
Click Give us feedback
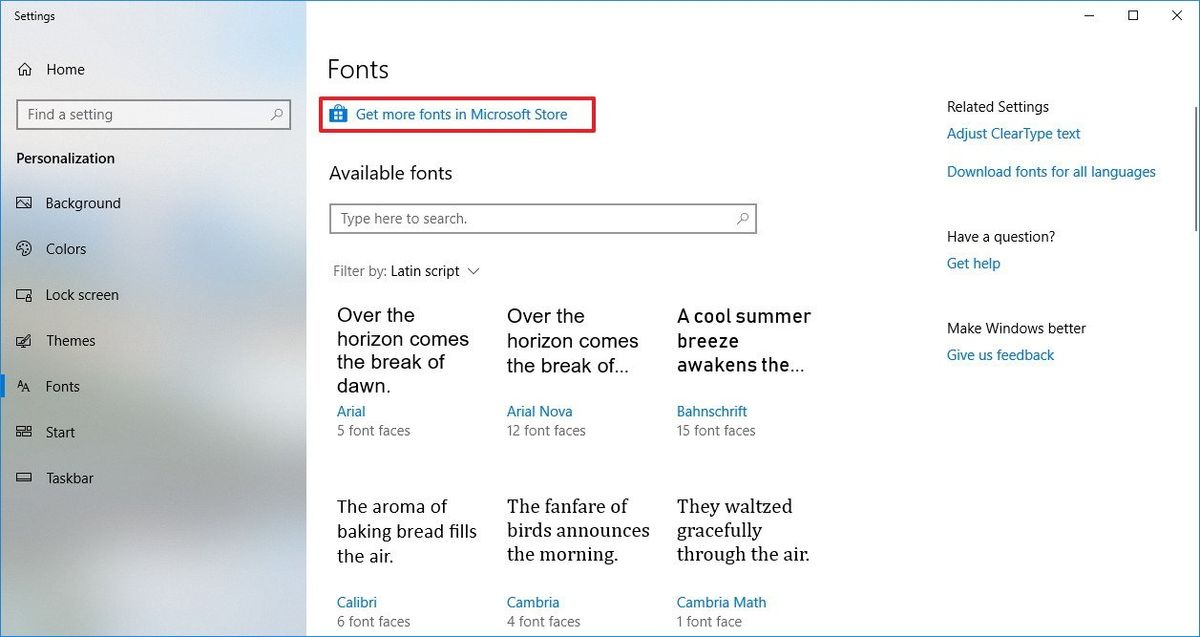pyautogui.click(x=1000, y=355)
